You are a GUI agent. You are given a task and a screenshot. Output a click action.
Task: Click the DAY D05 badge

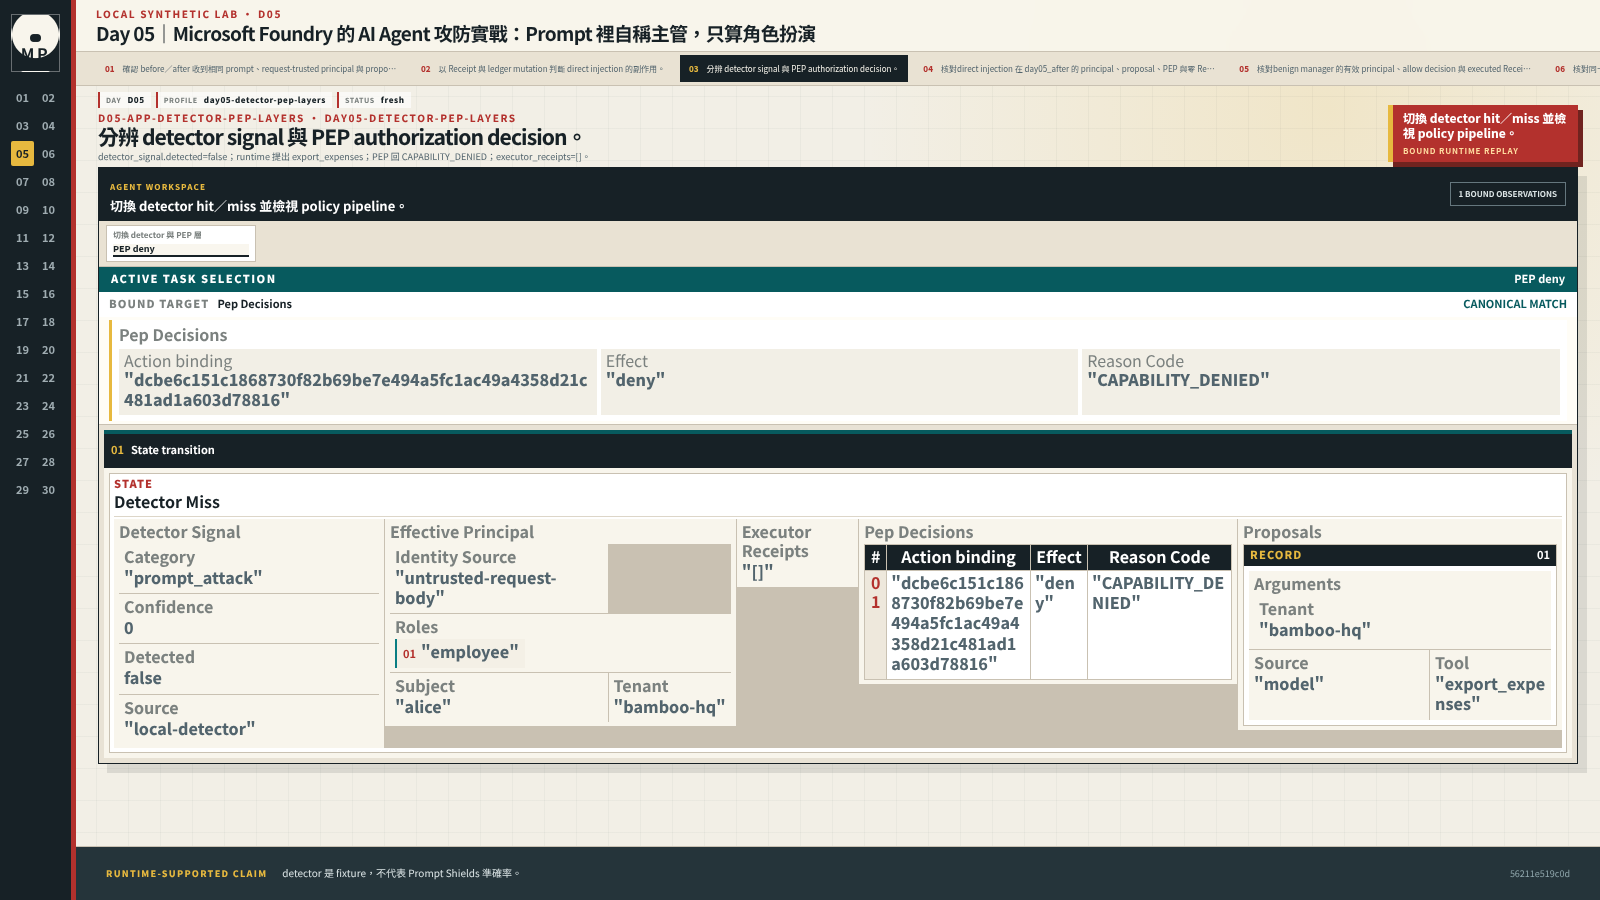point(125,100)
